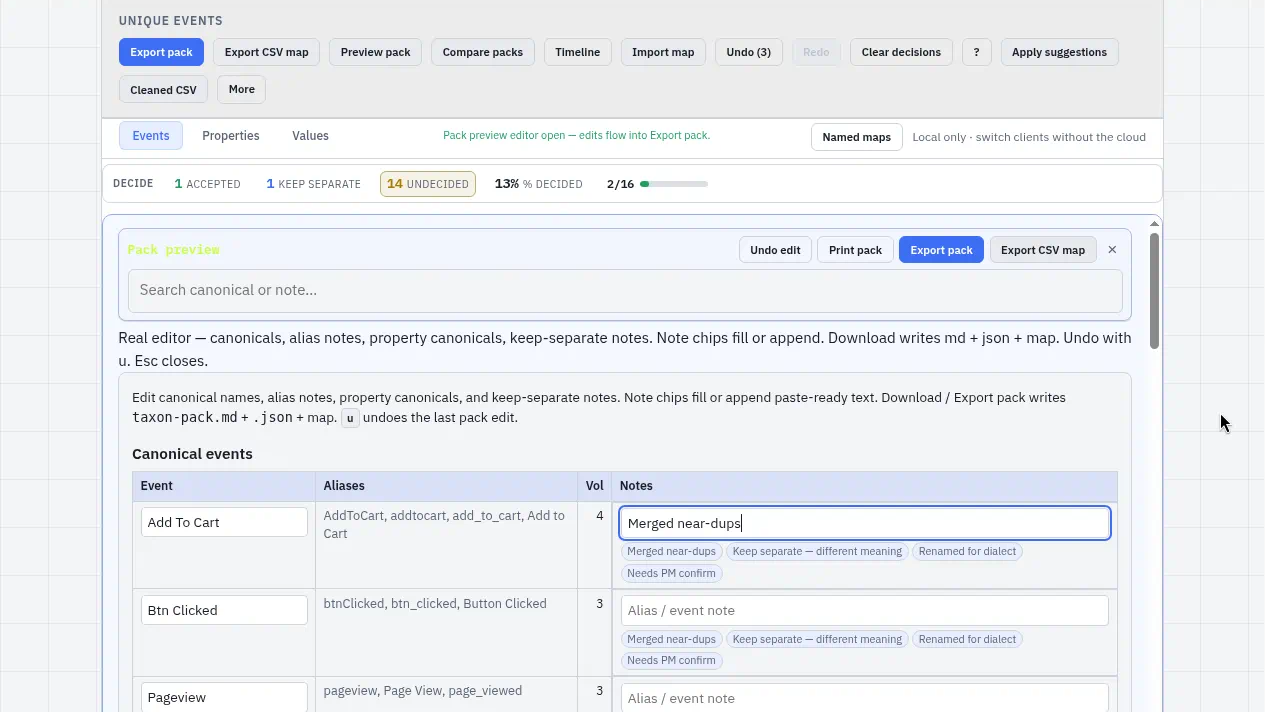Open the More options menu
This screenshot has height=712, width=1265.
click(241, 90)
